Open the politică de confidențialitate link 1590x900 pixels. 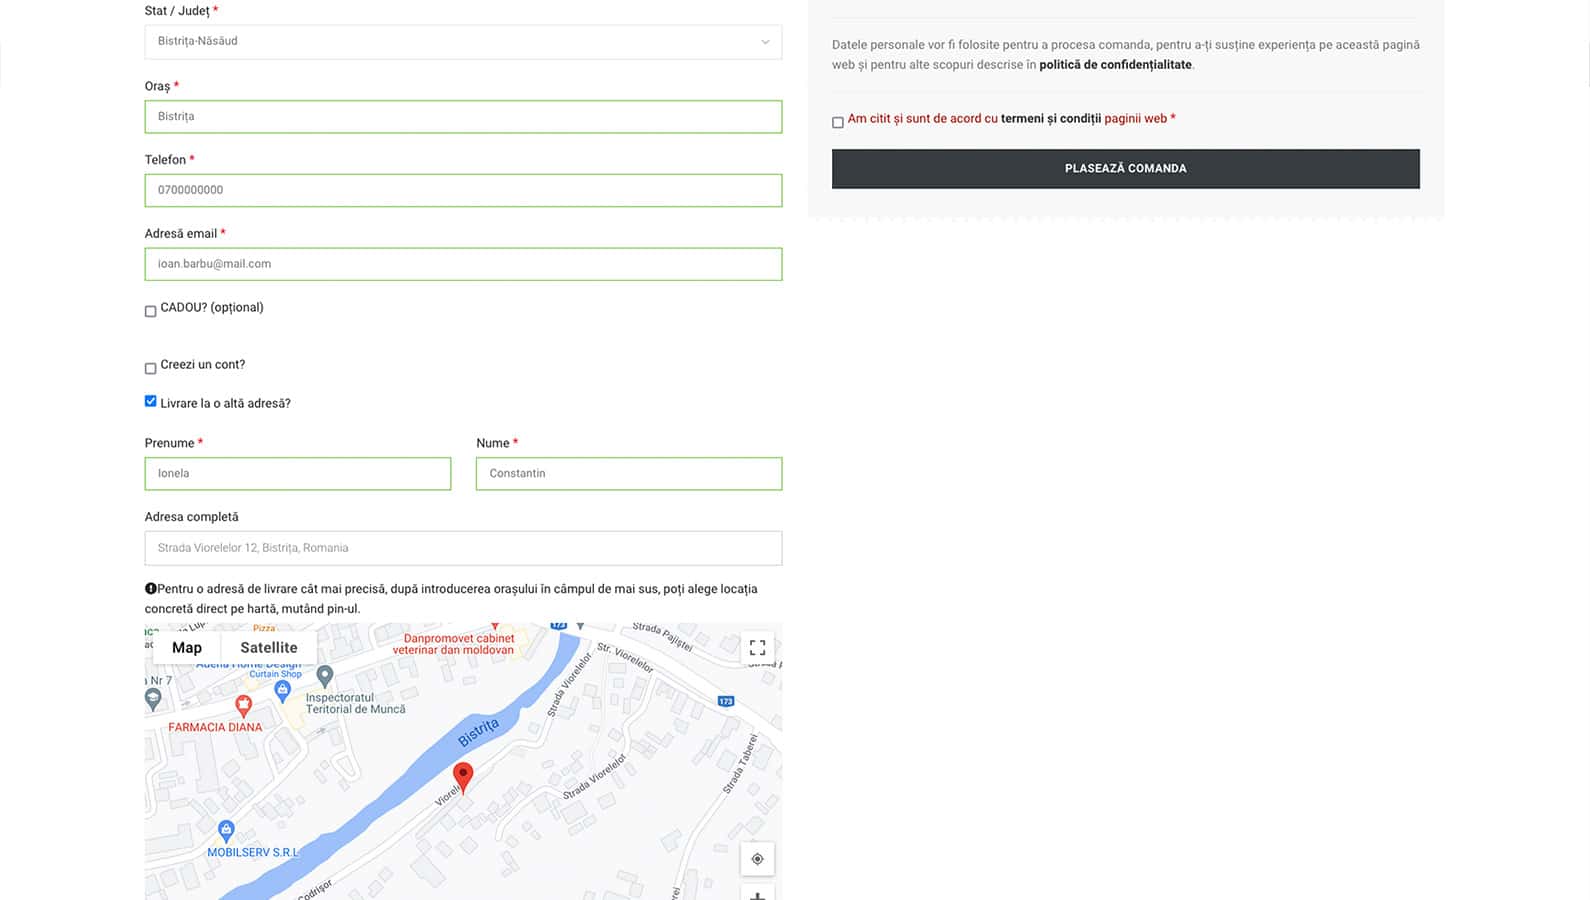(x=1115, y=65)
